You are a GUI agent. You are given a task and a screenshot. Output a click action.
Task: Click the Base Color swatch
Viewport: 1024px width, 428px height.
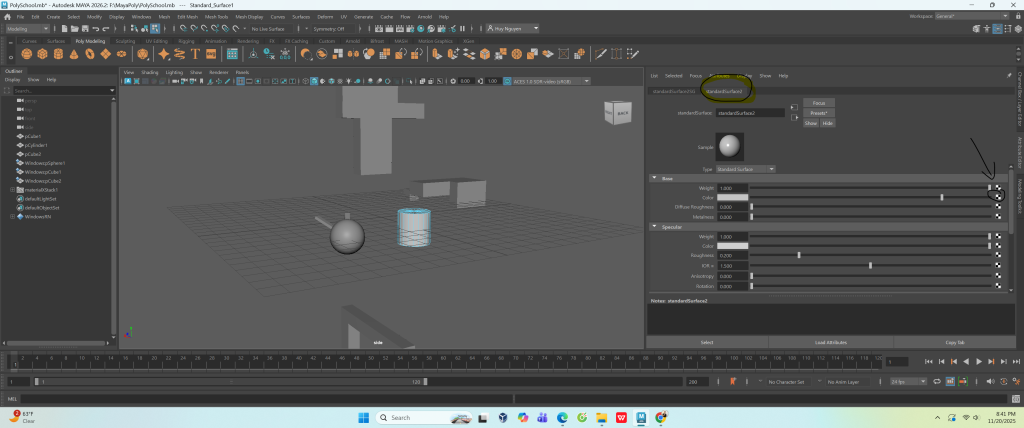pyautogui.click(x=734, y=198)
